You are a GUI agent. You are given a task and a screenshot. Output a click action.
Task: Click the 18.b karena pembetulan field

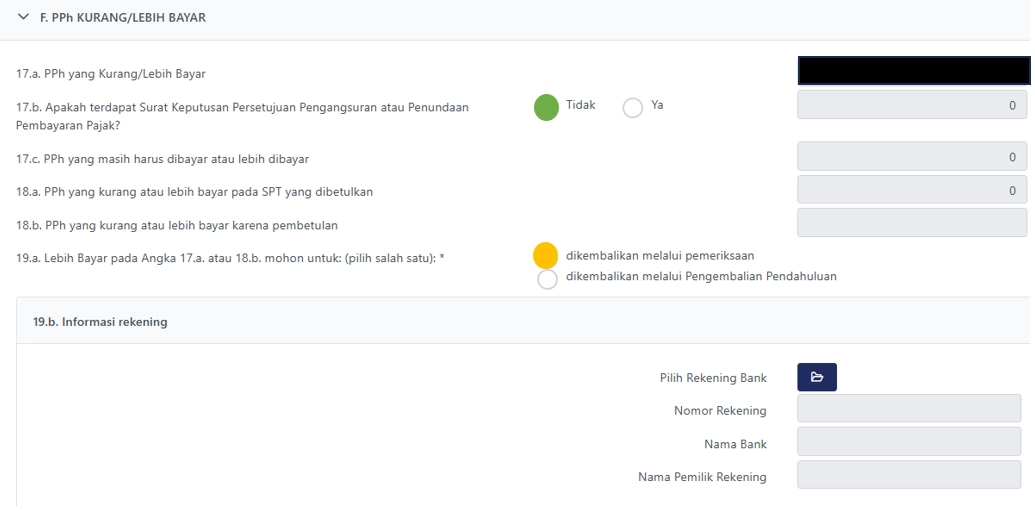(x=911, y=223)
